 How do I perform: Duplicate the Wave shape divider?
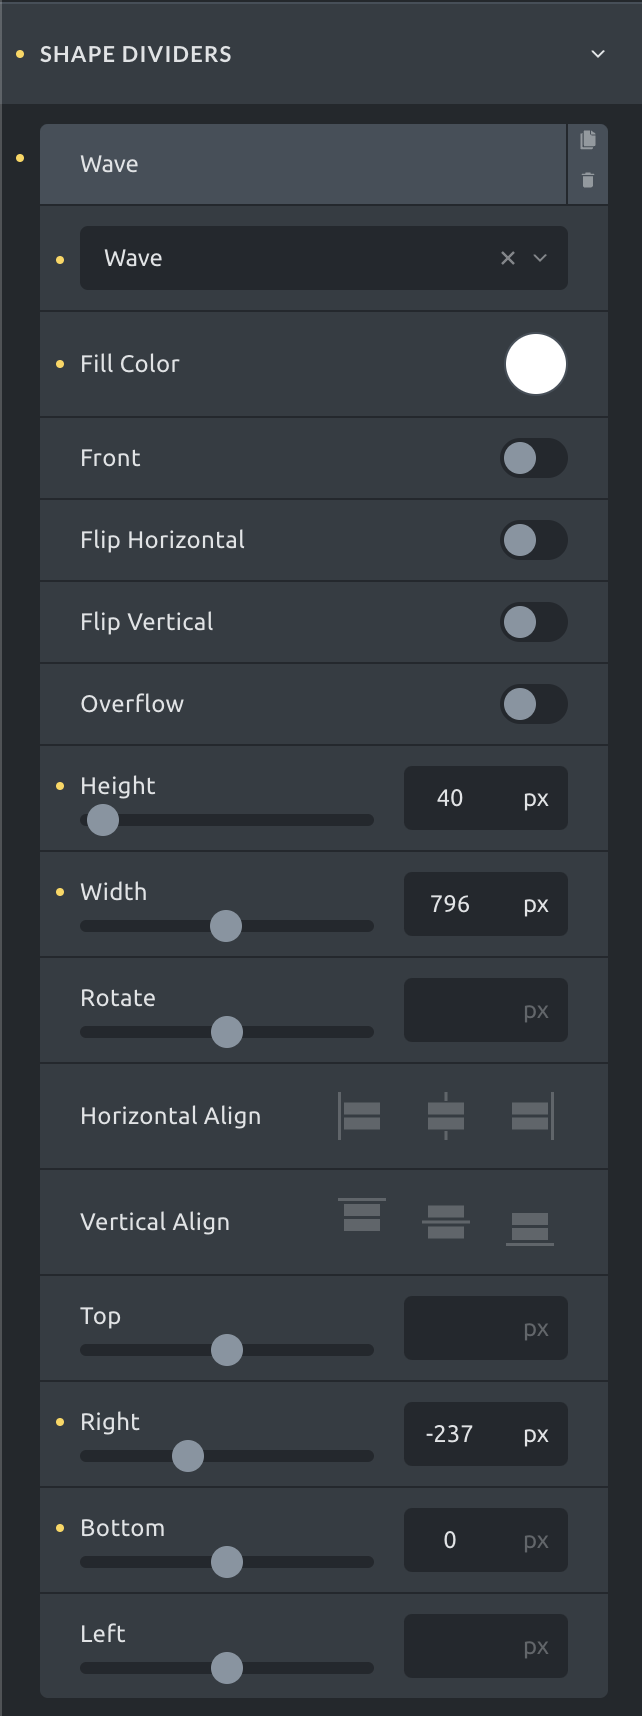click(588, 140)
